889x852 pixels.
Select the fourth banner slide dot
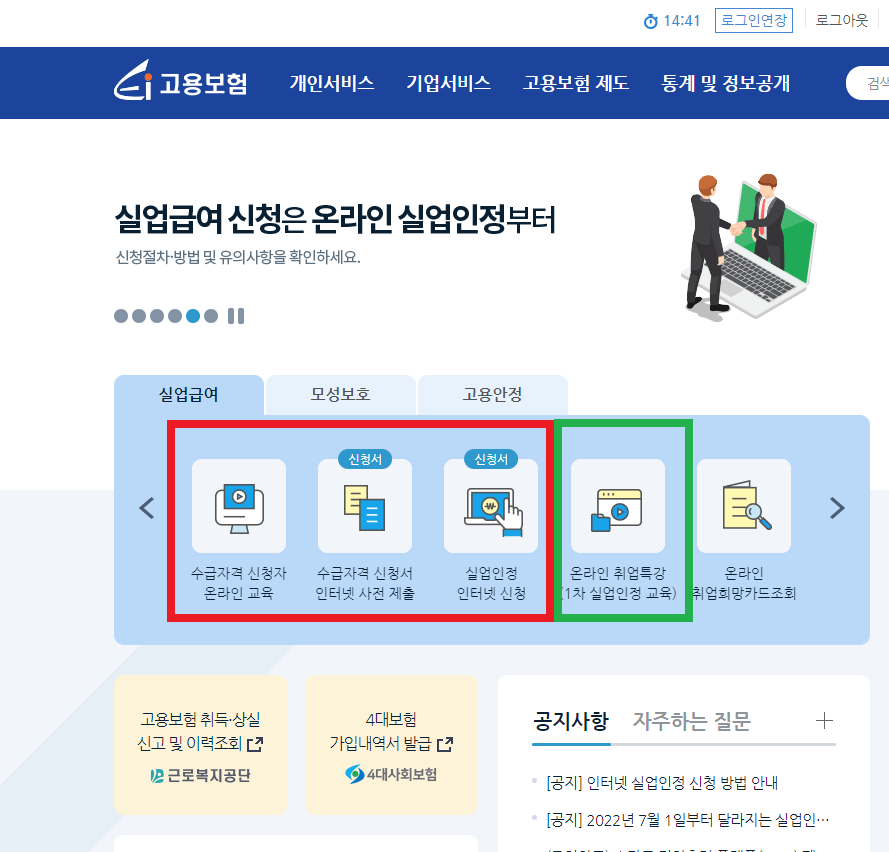[x=175, y=316]
